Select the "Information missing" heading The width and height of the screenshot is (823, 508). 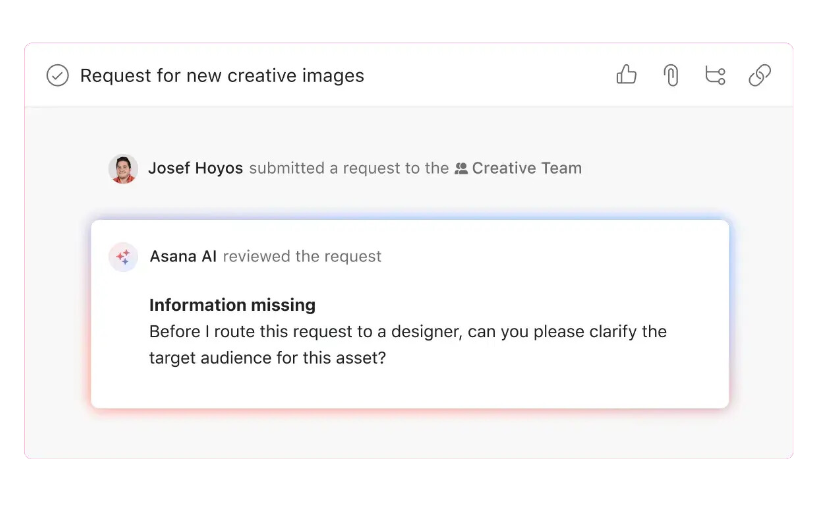232,305
